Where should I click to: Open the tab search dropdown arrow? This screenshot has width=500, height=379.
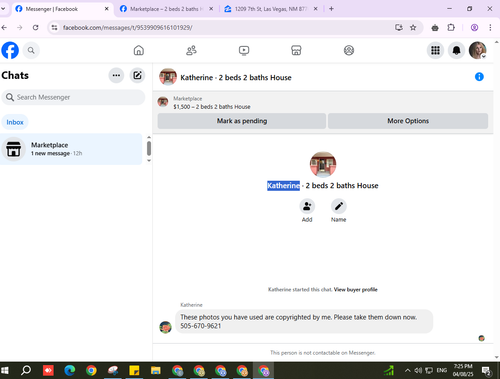click(x=3, y=9)
